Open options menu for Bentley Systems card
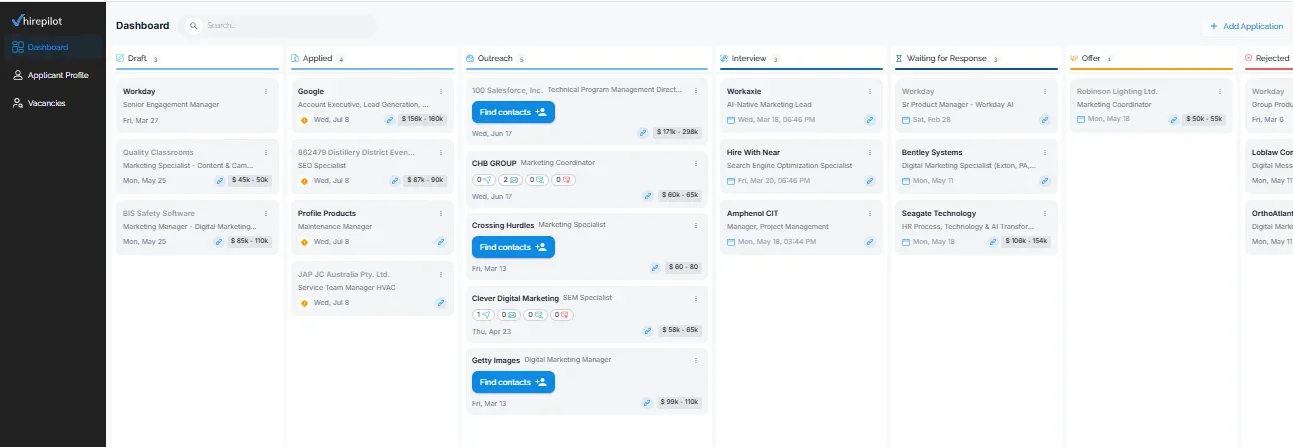1293x447 pixels. (1046, 153)
